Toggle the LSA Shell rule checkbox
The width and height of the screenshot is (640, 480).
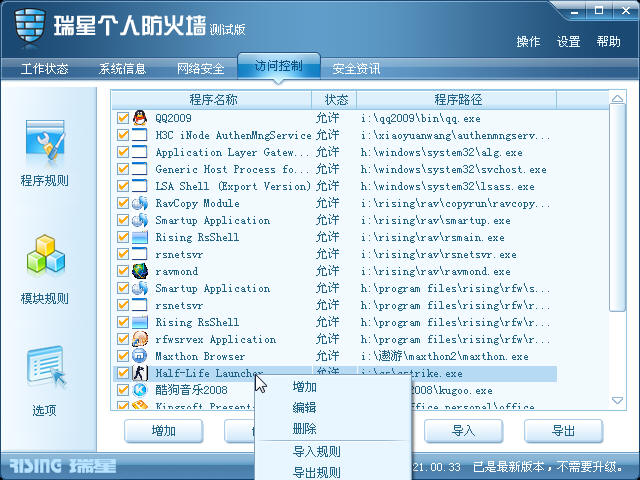pyautogui.click(x=123, y=186)
